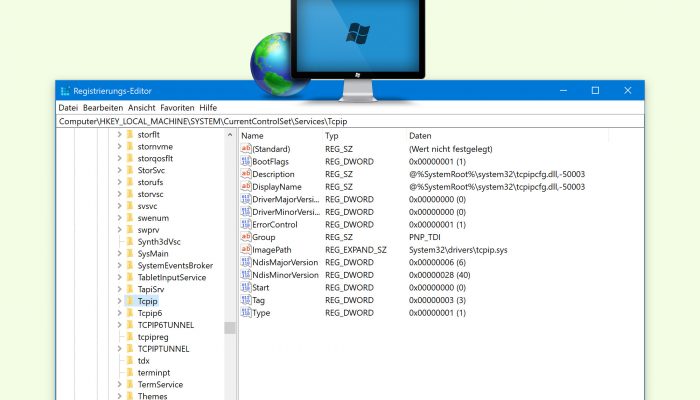
Task: Expand the SysMain tree node
Action: click(119, 254)
